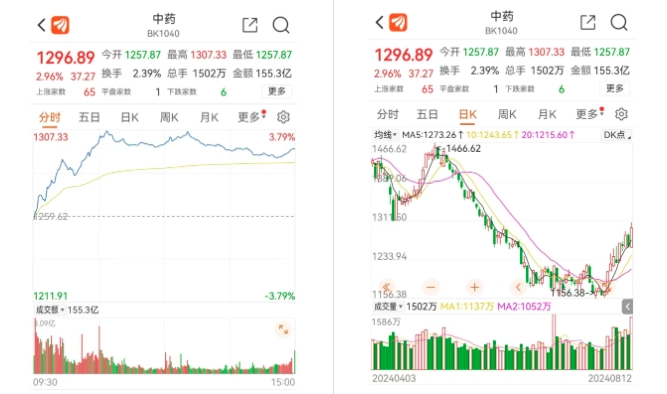This screenshot has width=667, height=394.
Task: Open the 成交额 dropdown in left panel
Action: tap(50, 310)
